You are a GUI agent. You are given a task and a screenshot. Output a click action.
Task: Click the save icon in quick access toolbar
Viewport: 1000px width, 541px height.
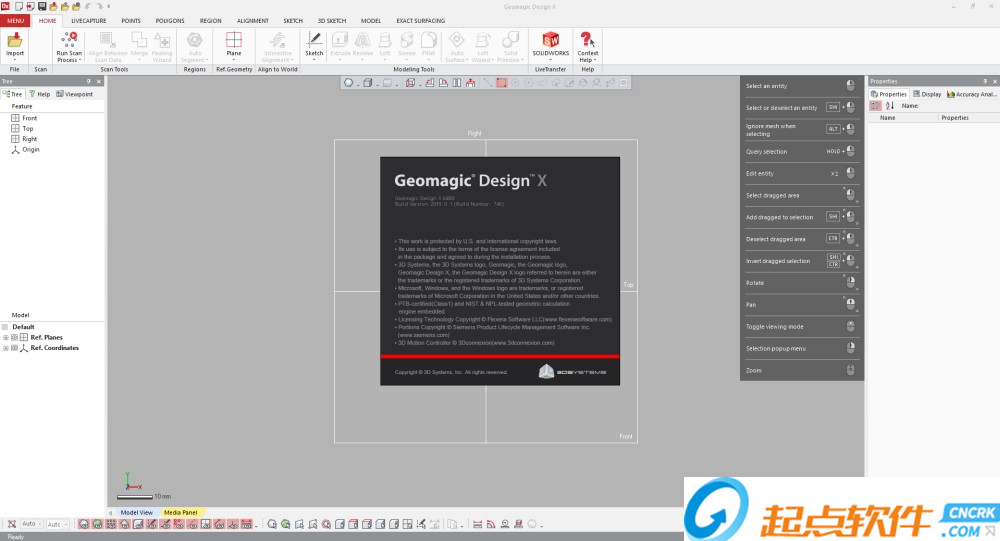point(42,6)
